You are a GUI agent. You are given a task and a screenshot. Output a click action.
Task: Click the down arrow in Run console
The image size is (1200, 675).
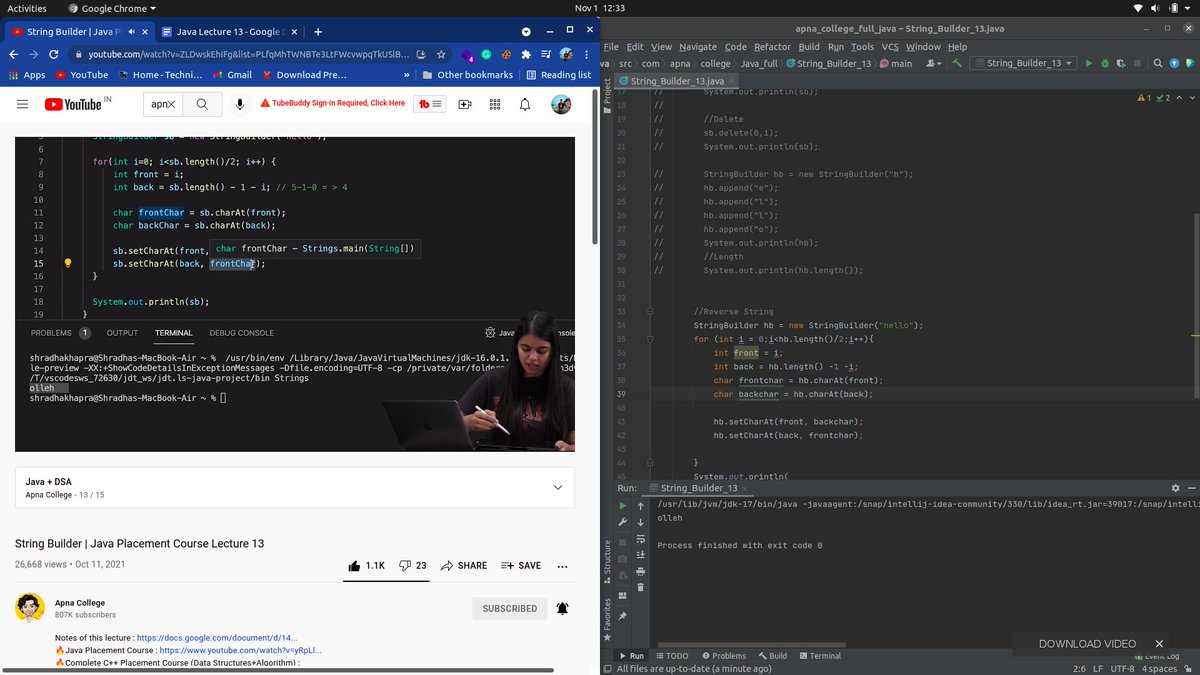[641, 522]
